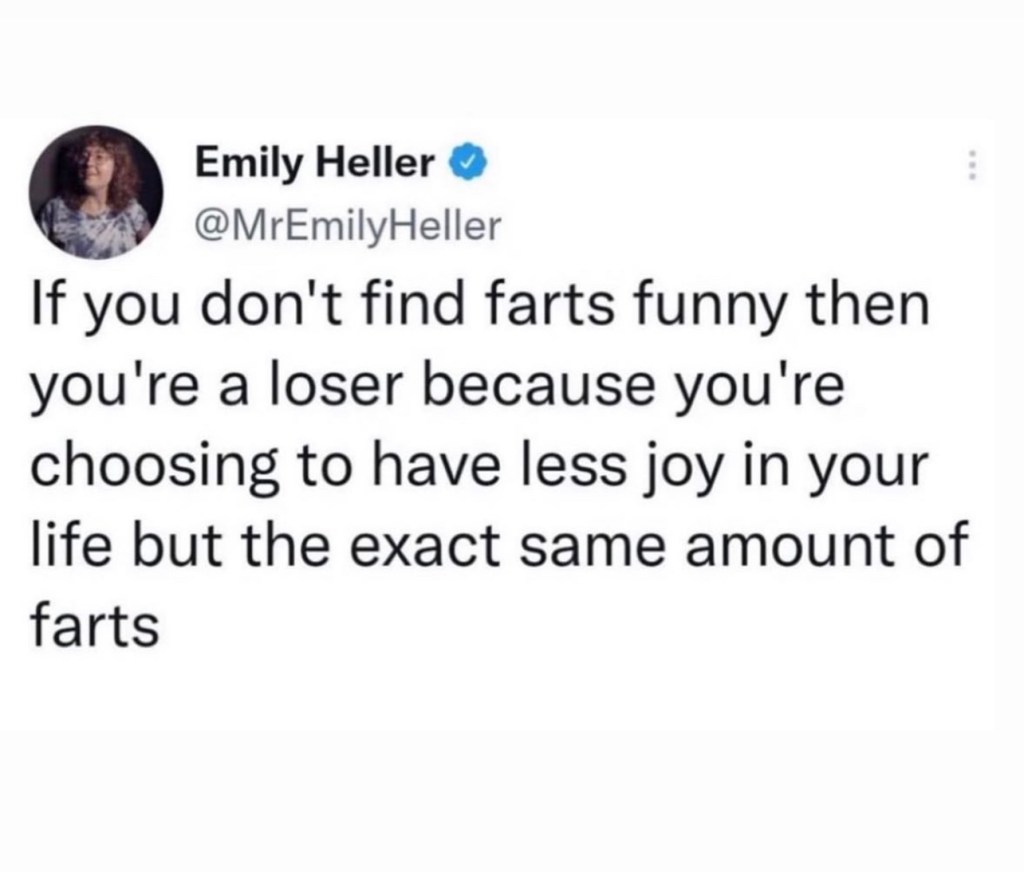
Task: Click the display name Emily Heller
Action: tap(315, 160)
